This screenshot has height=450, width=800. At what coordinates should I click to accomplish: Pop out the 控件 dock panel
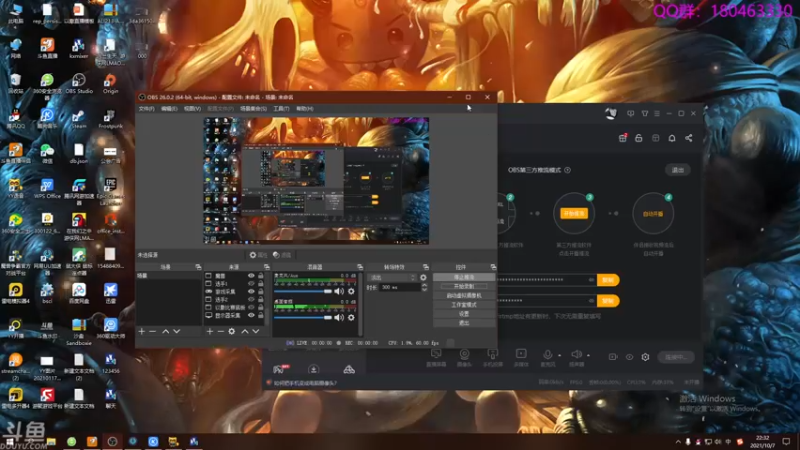pos(493,267)
